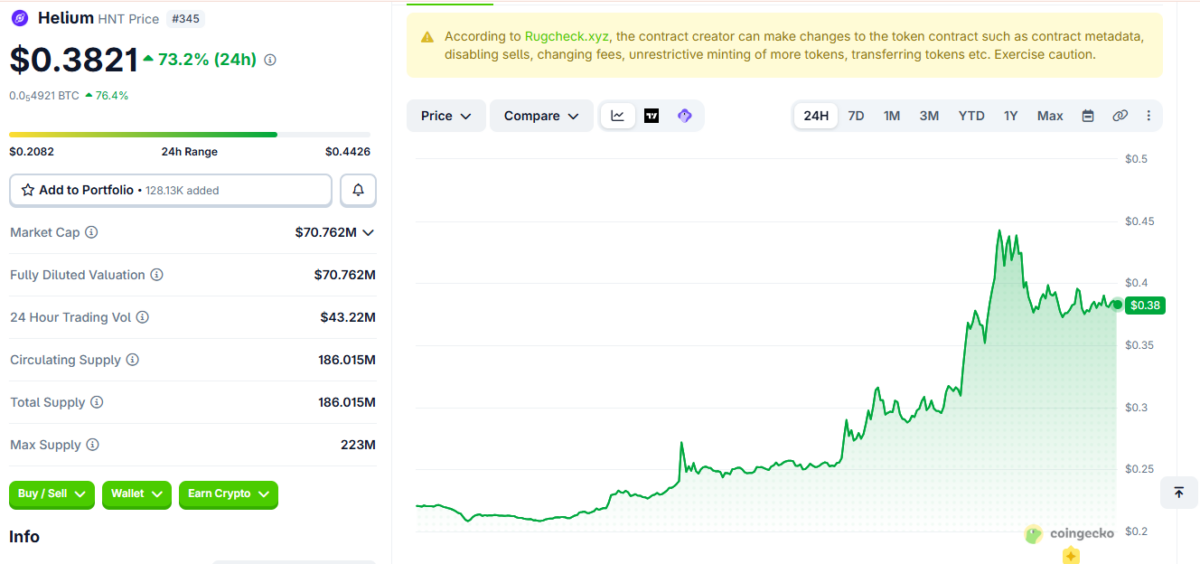Click the Helium coin logo icon
Viewport: 1200px width, 564px height.
click(19, 18)
